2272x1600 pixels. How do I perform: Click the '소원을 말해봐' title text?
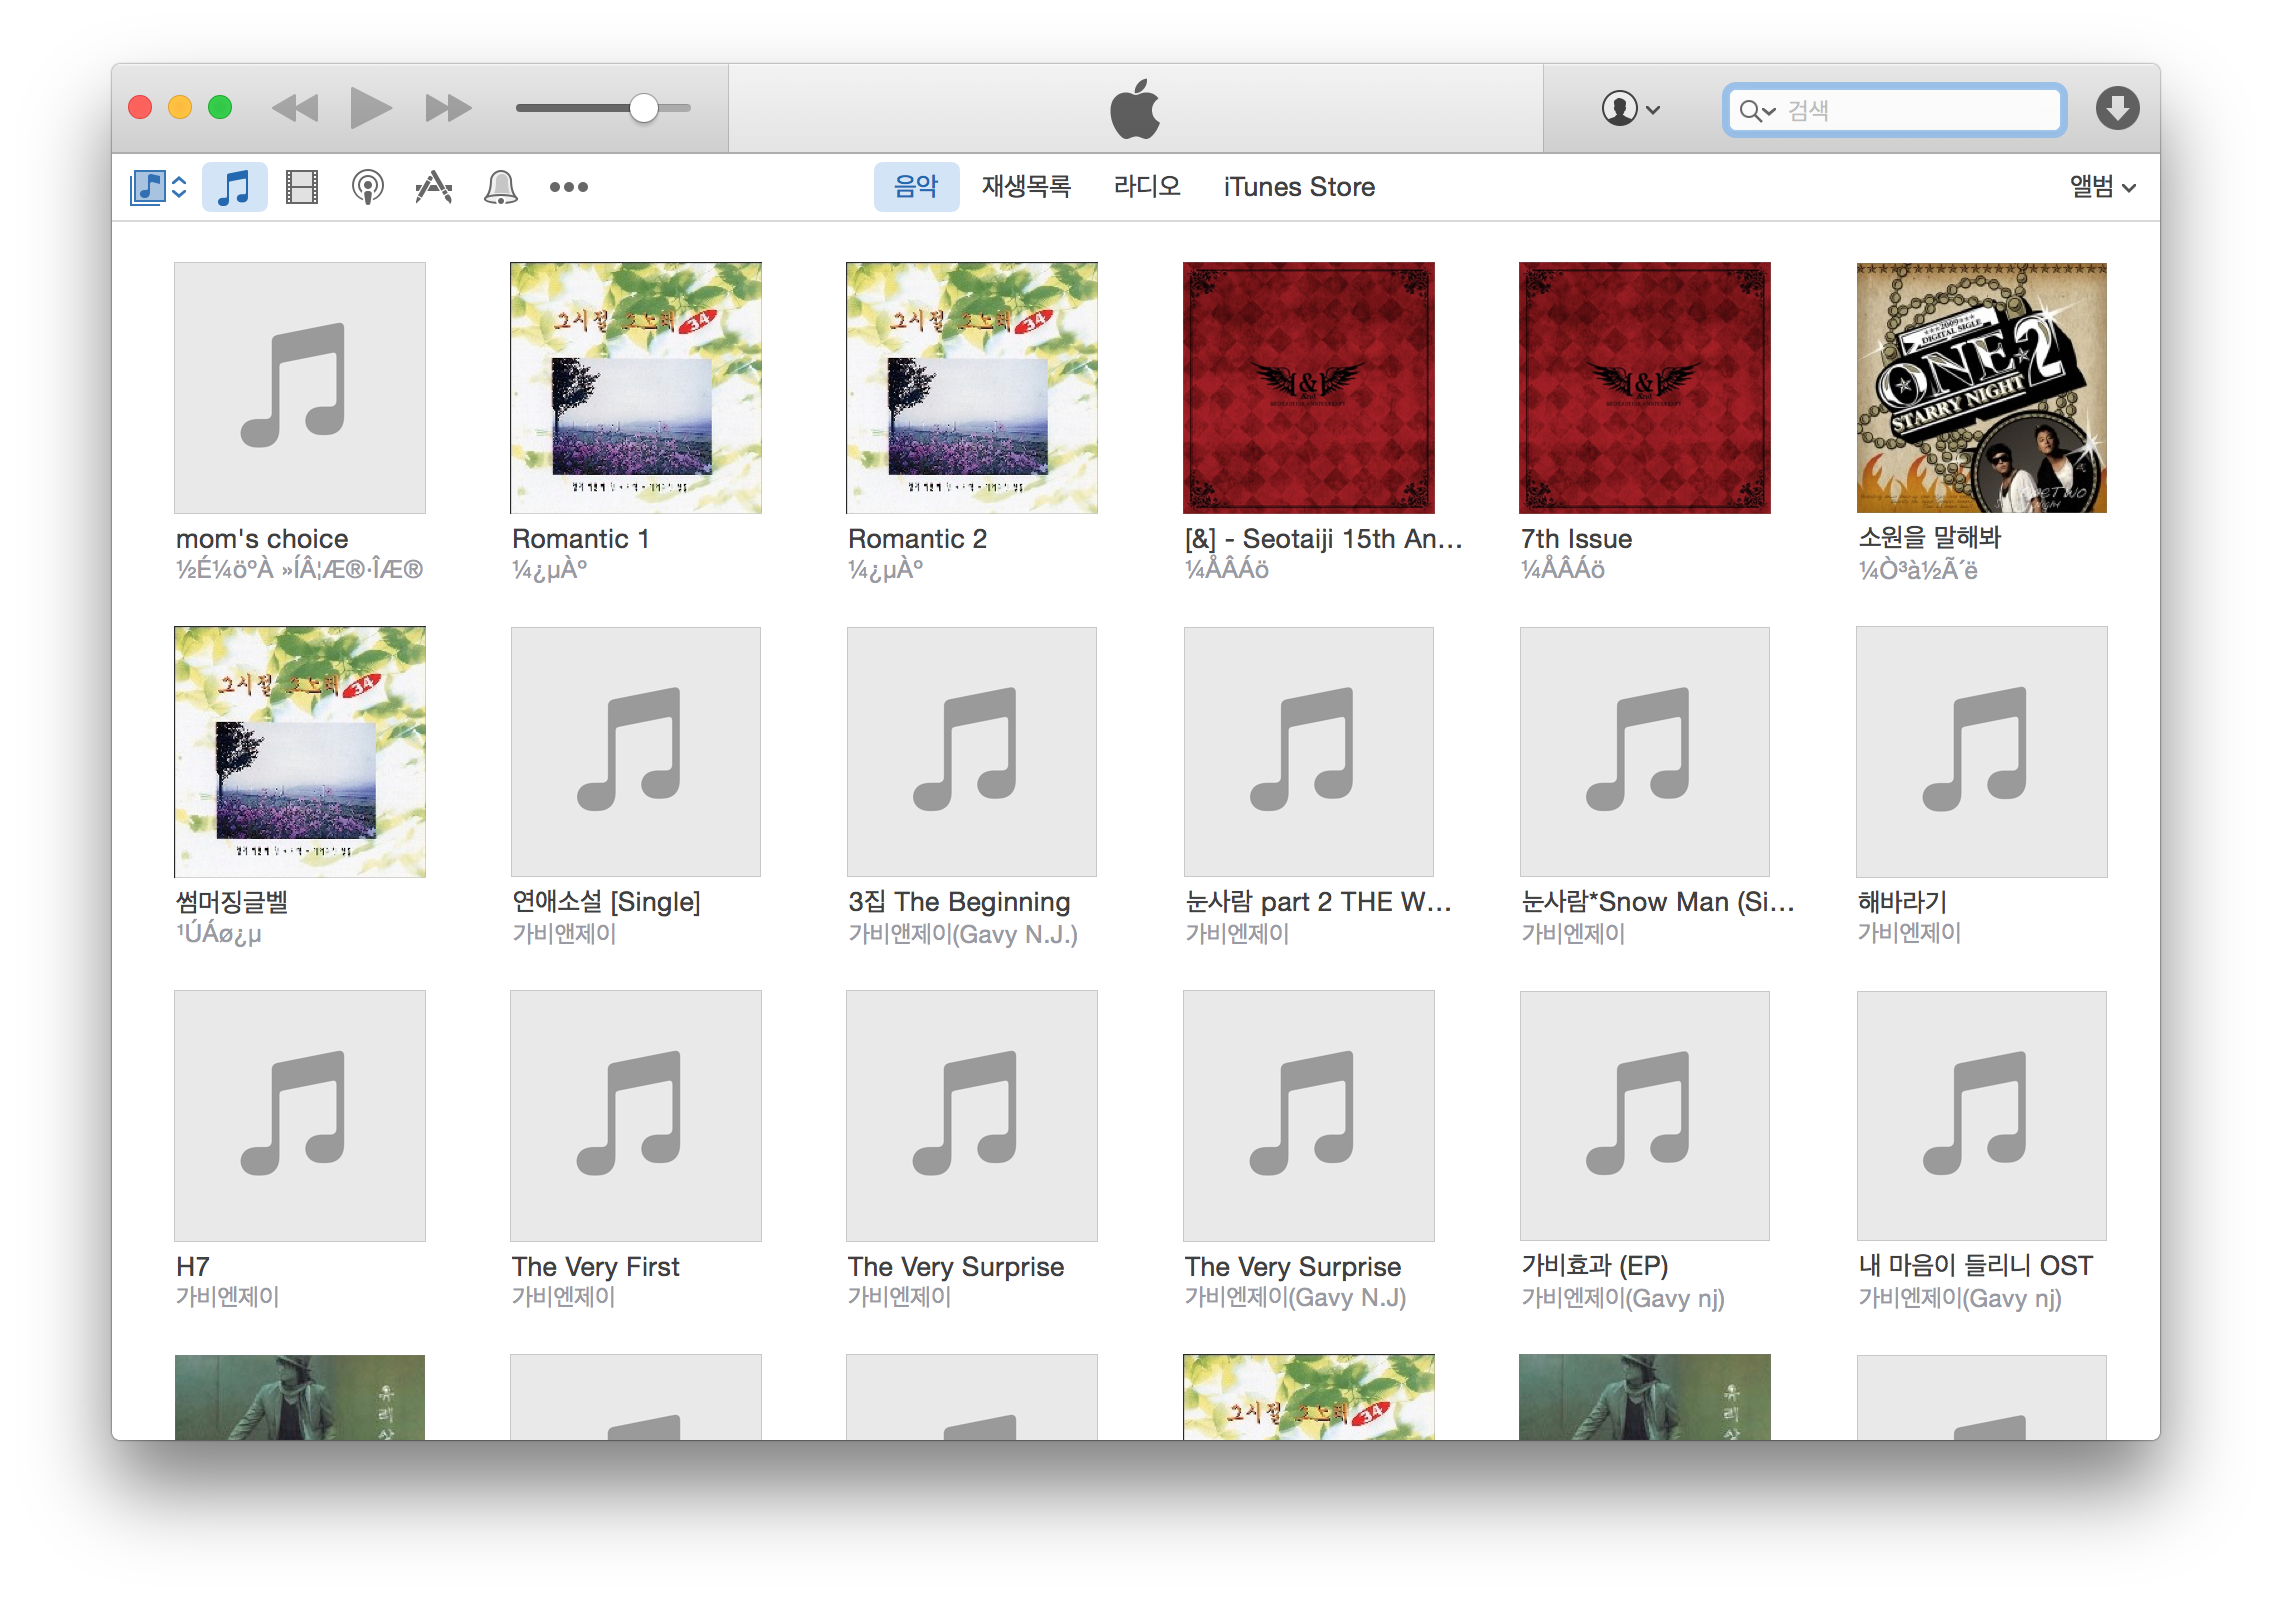[x=1930, y=538]
